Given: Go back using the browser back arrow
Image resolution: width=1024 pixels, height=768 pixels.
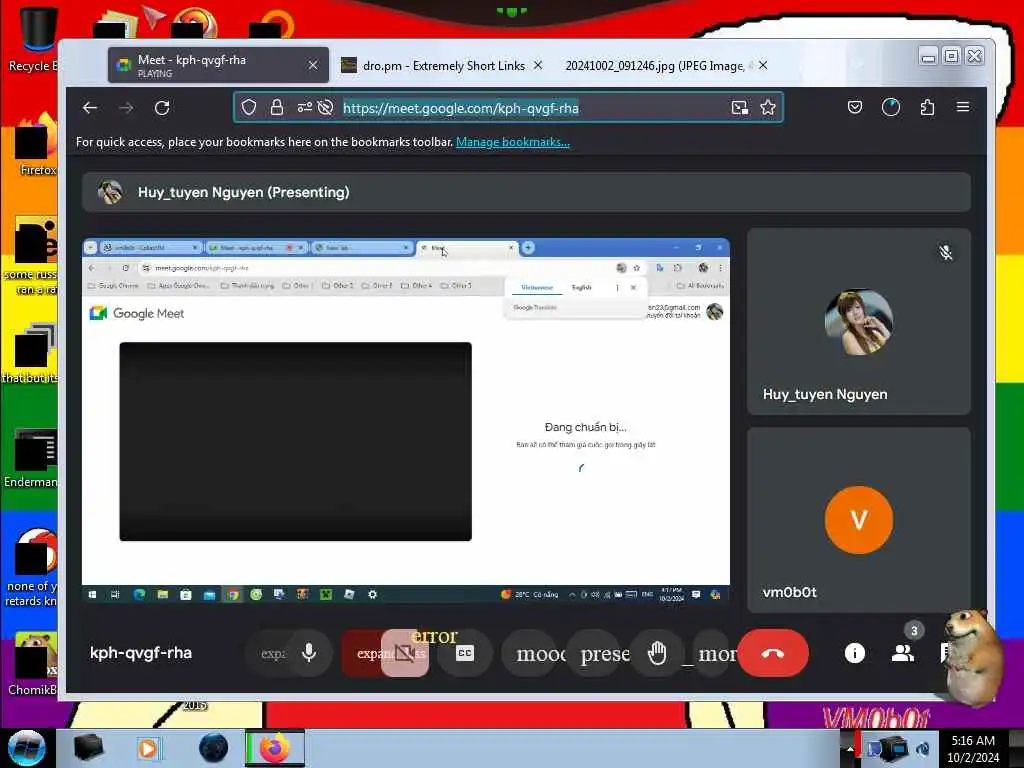Looking at the screenshot, I should [90, 108].
